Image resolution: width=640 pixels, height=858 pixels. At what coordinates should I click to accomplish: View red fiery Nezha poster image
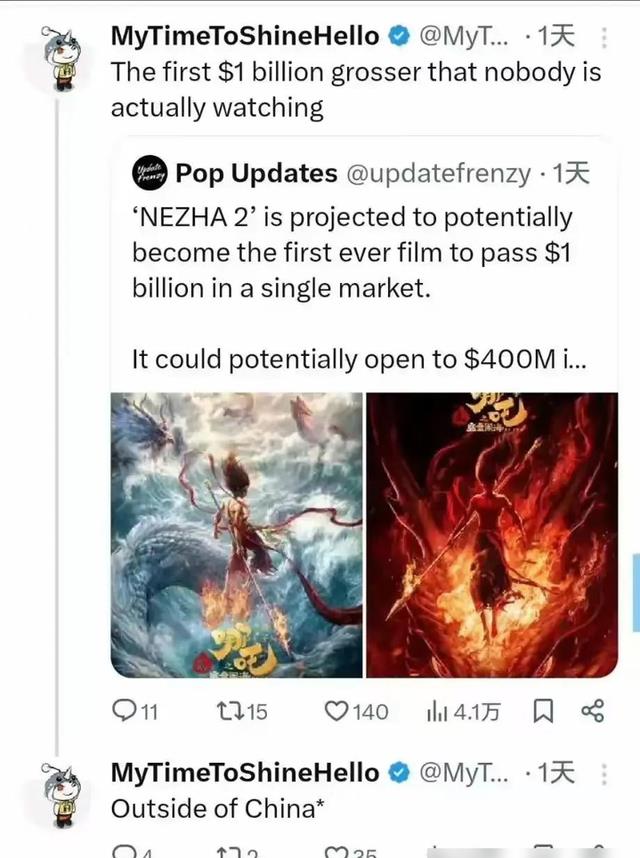pos(492,535)
